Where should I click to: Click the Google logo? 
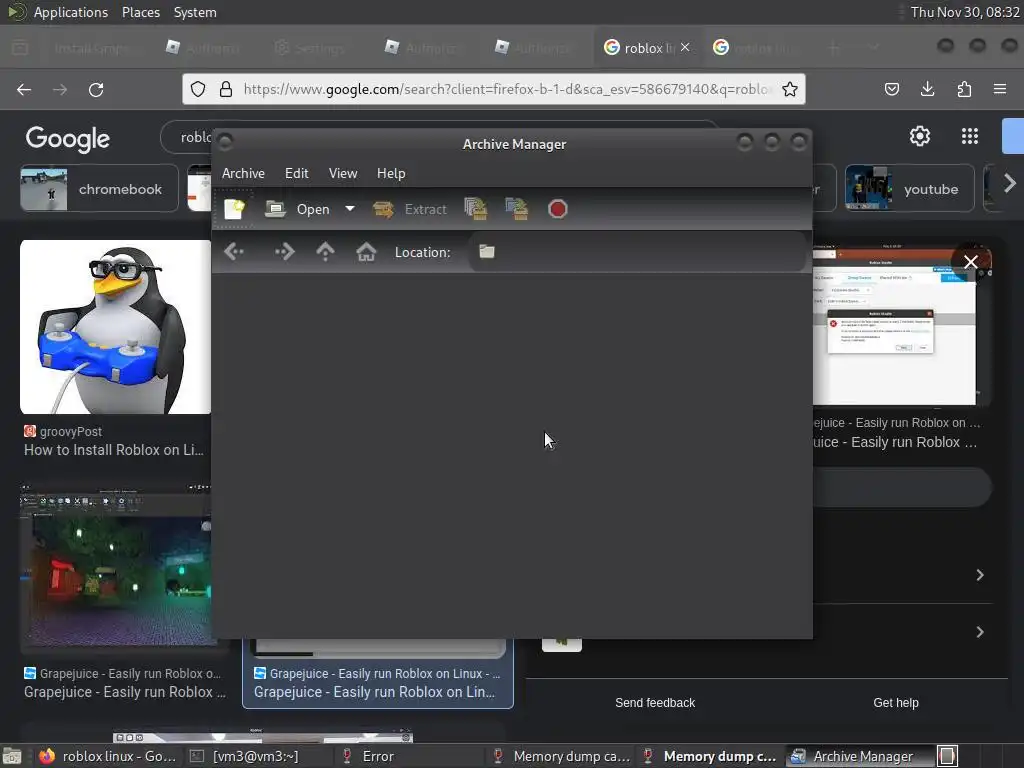click(68, 138)
